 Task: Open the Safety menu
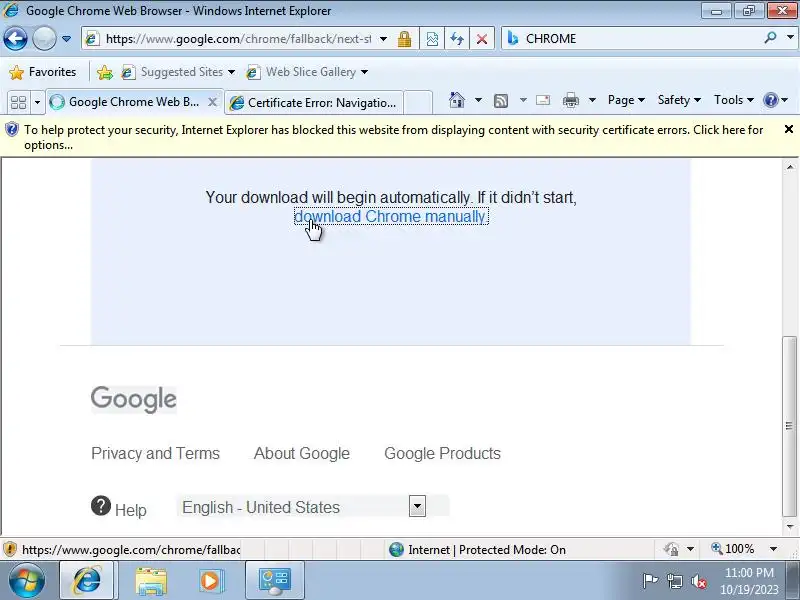pyautogui.click(x=679, y=100)
